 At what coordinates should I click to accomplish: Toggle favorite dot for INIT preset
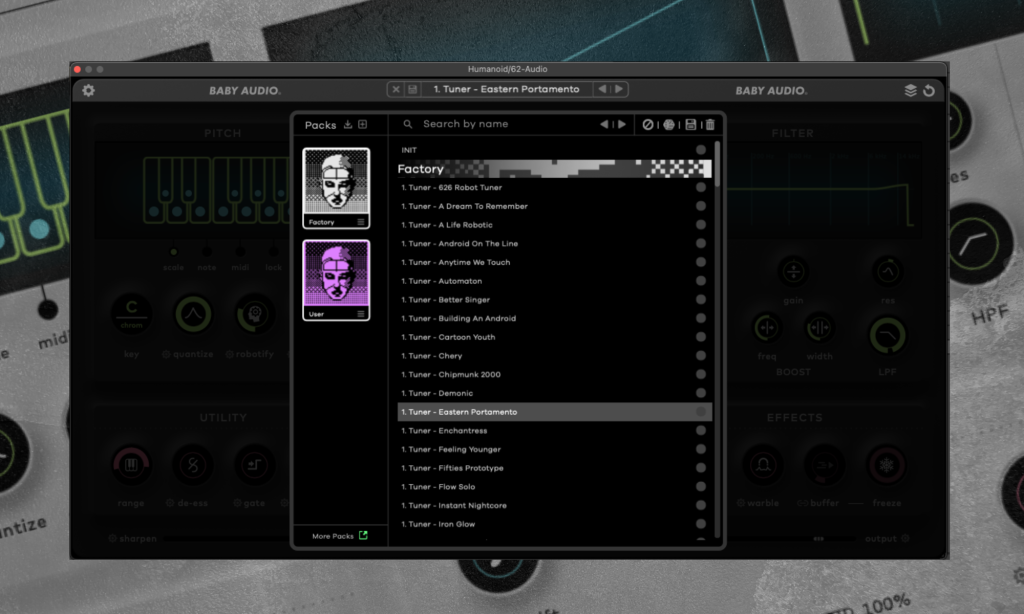(701, 150)
